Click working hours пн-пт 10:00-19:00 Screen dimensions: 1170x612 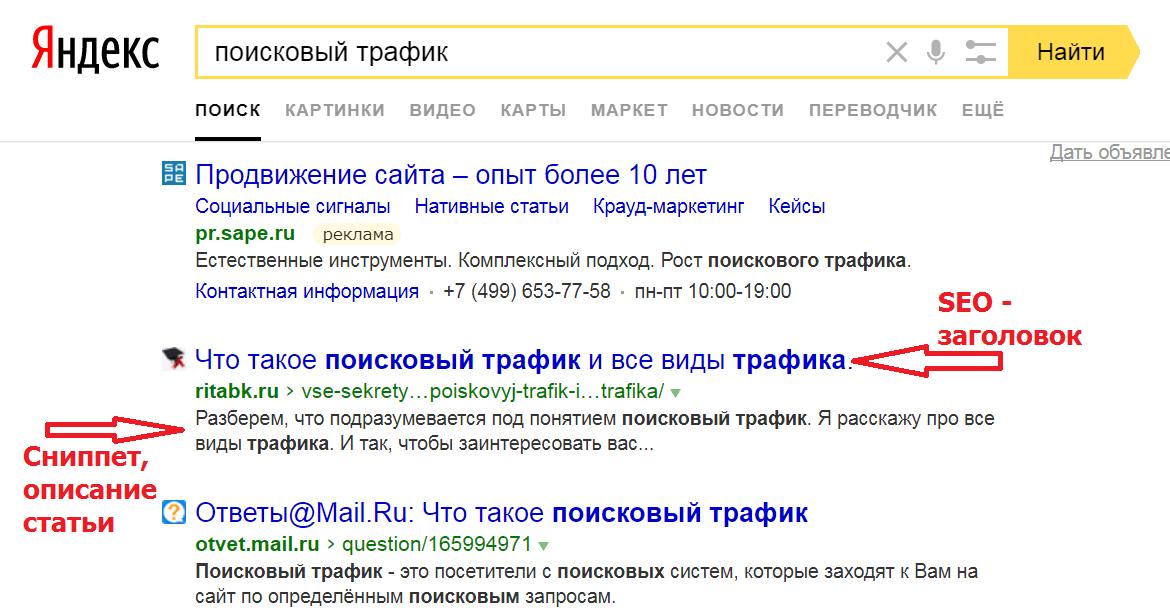(x=713, y=291)
